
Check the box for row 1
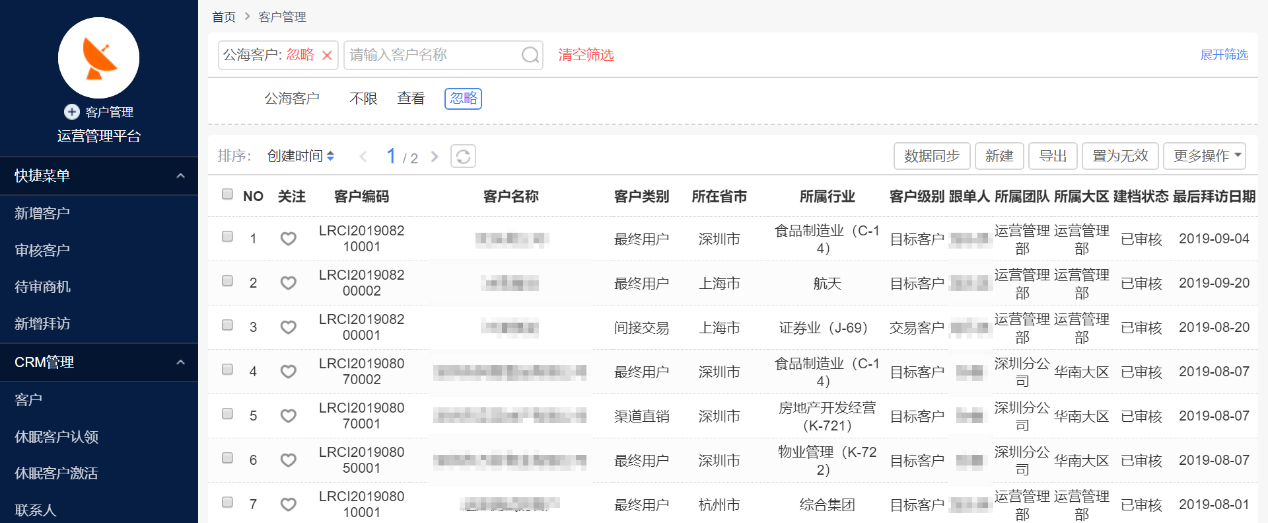228,237
